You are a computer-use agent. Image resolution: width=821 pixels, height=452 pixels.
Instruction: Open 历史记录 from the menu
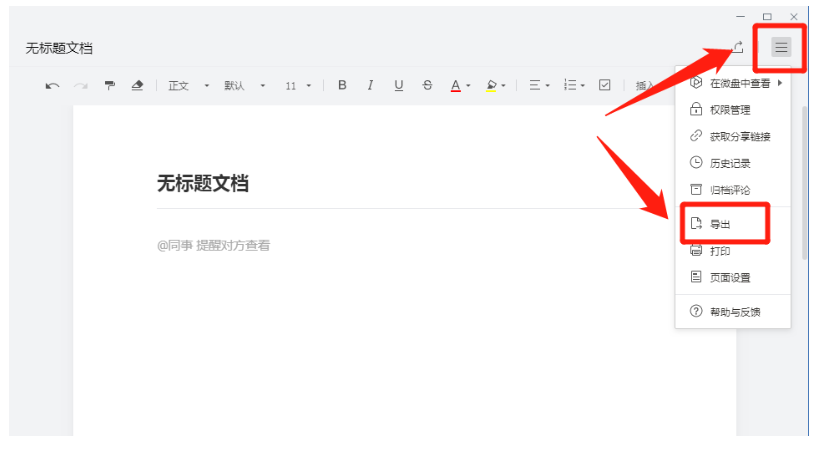pyautogui.click(x=733, y=163)
